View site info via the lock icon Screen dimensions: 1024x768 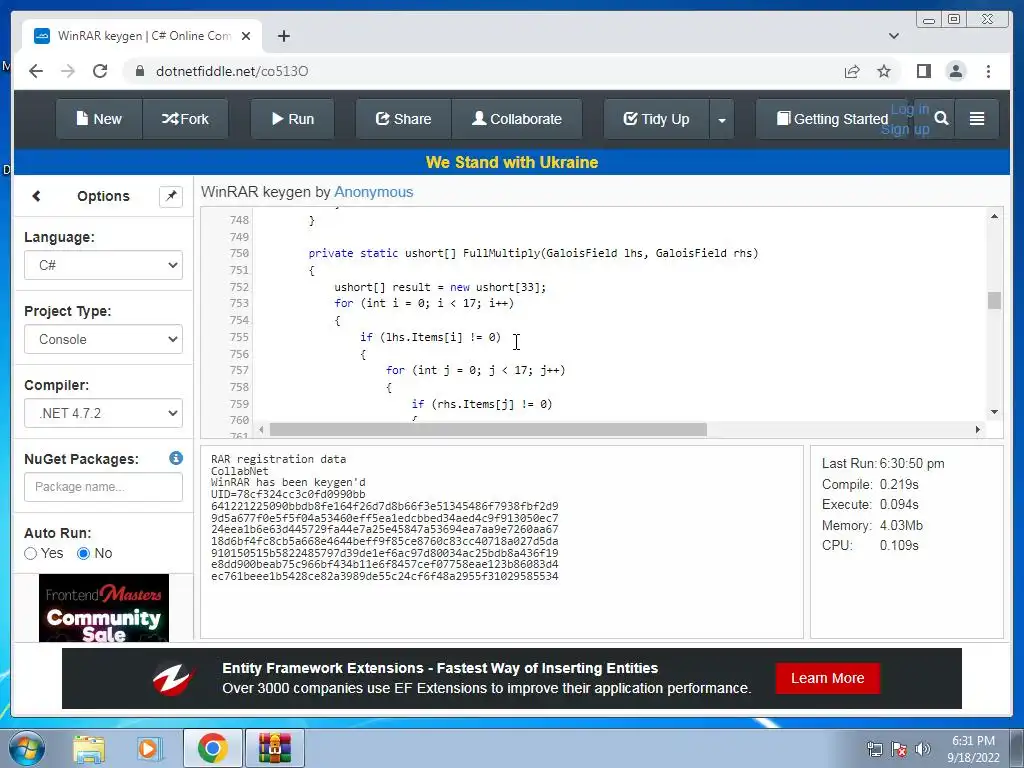(139, 71)
